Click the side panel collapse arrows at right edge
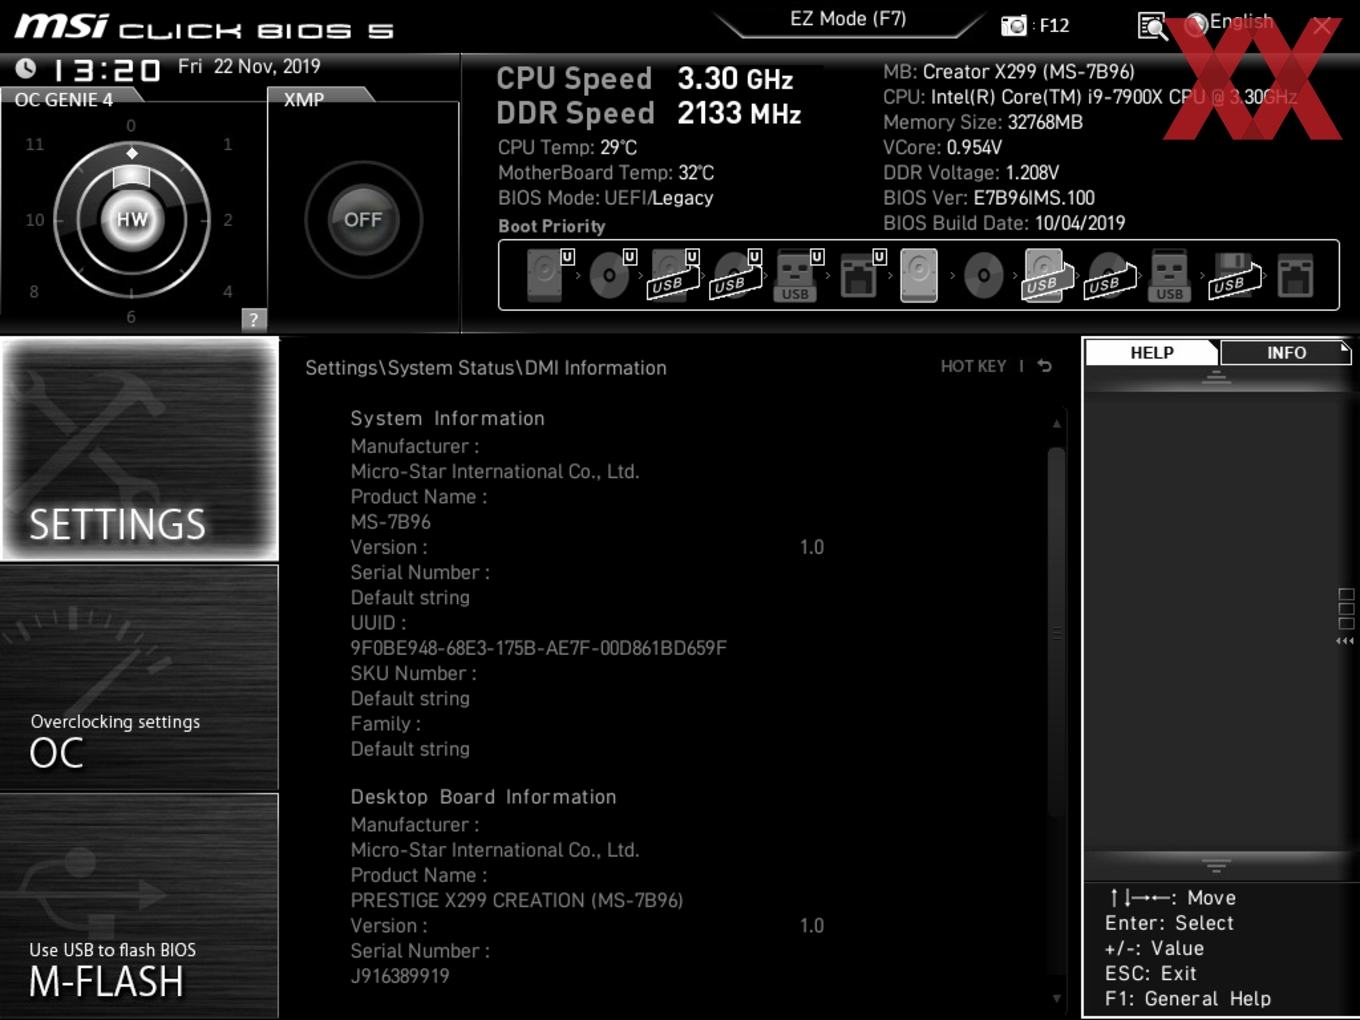 1345,641
